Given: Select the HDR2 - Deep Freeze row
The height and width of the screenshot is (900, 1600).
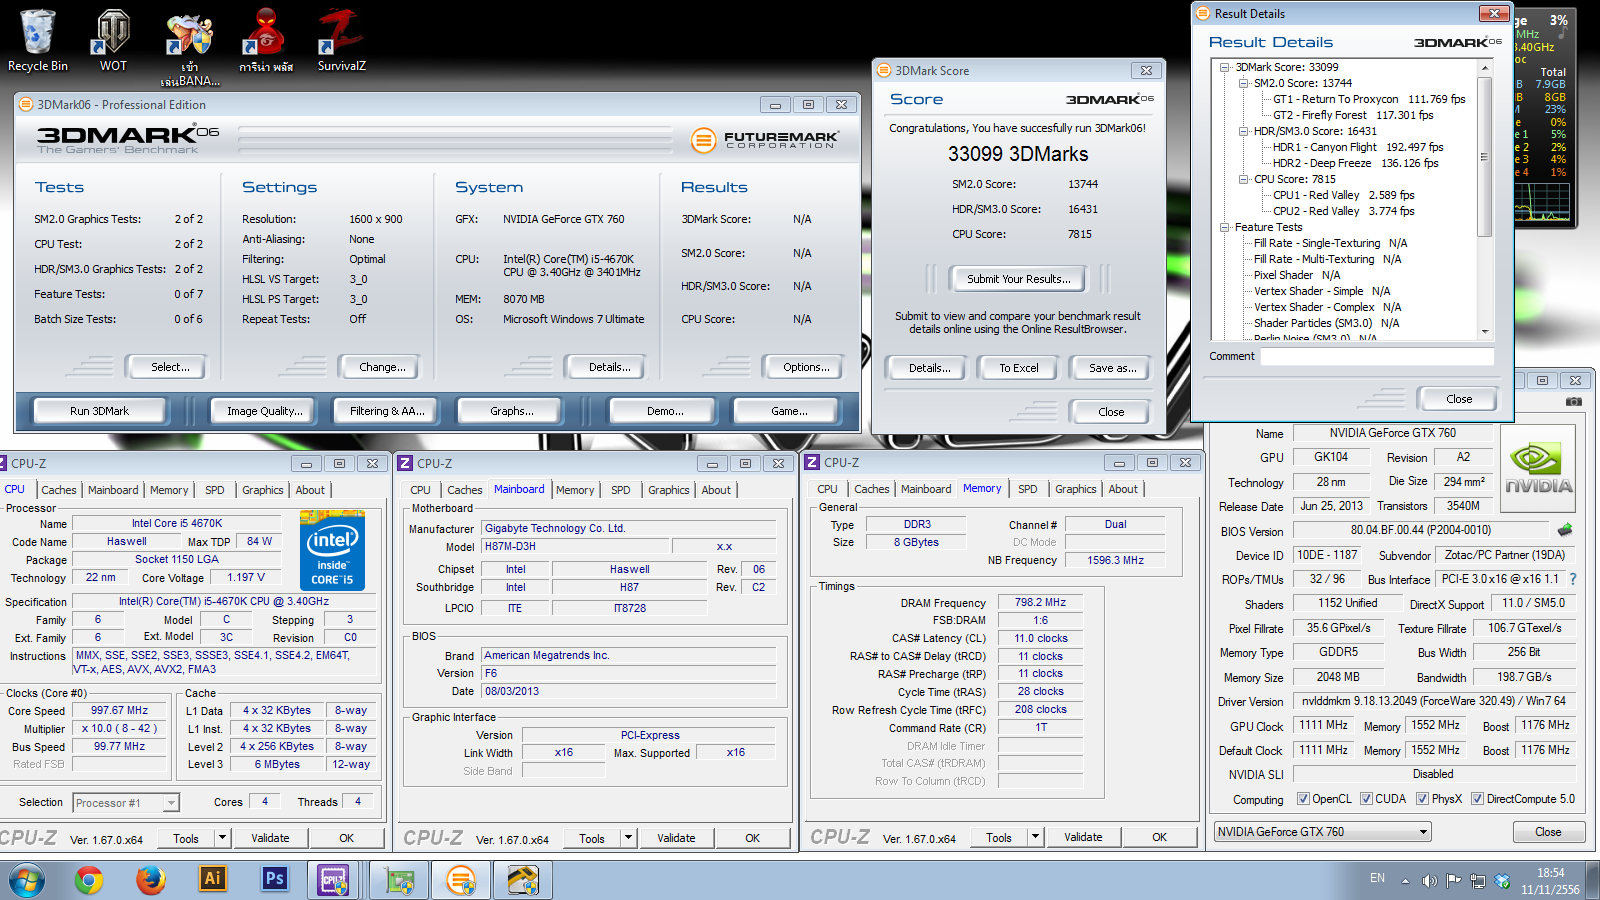Looking at the screenshot, I should 1355,163.
